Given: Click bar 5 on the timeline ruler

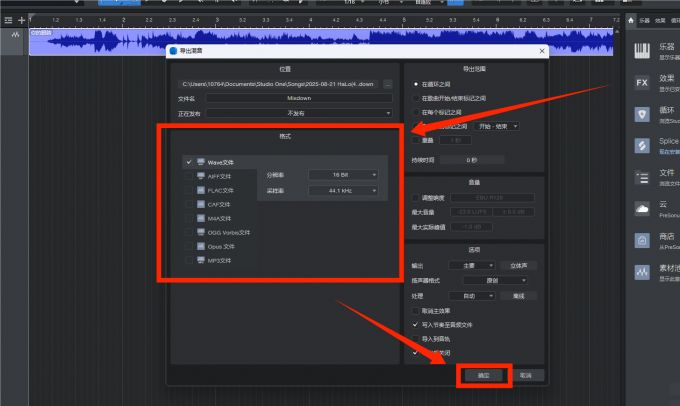Looking at the screenshot, I should click(x=404, y=20).
